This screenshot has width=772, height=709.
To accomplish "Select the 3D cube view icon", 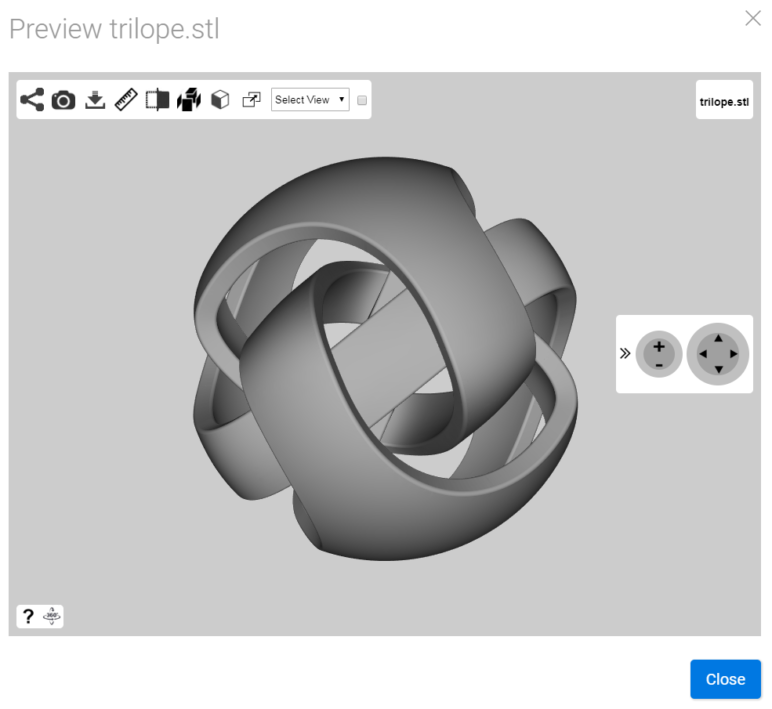I will 220,100.
